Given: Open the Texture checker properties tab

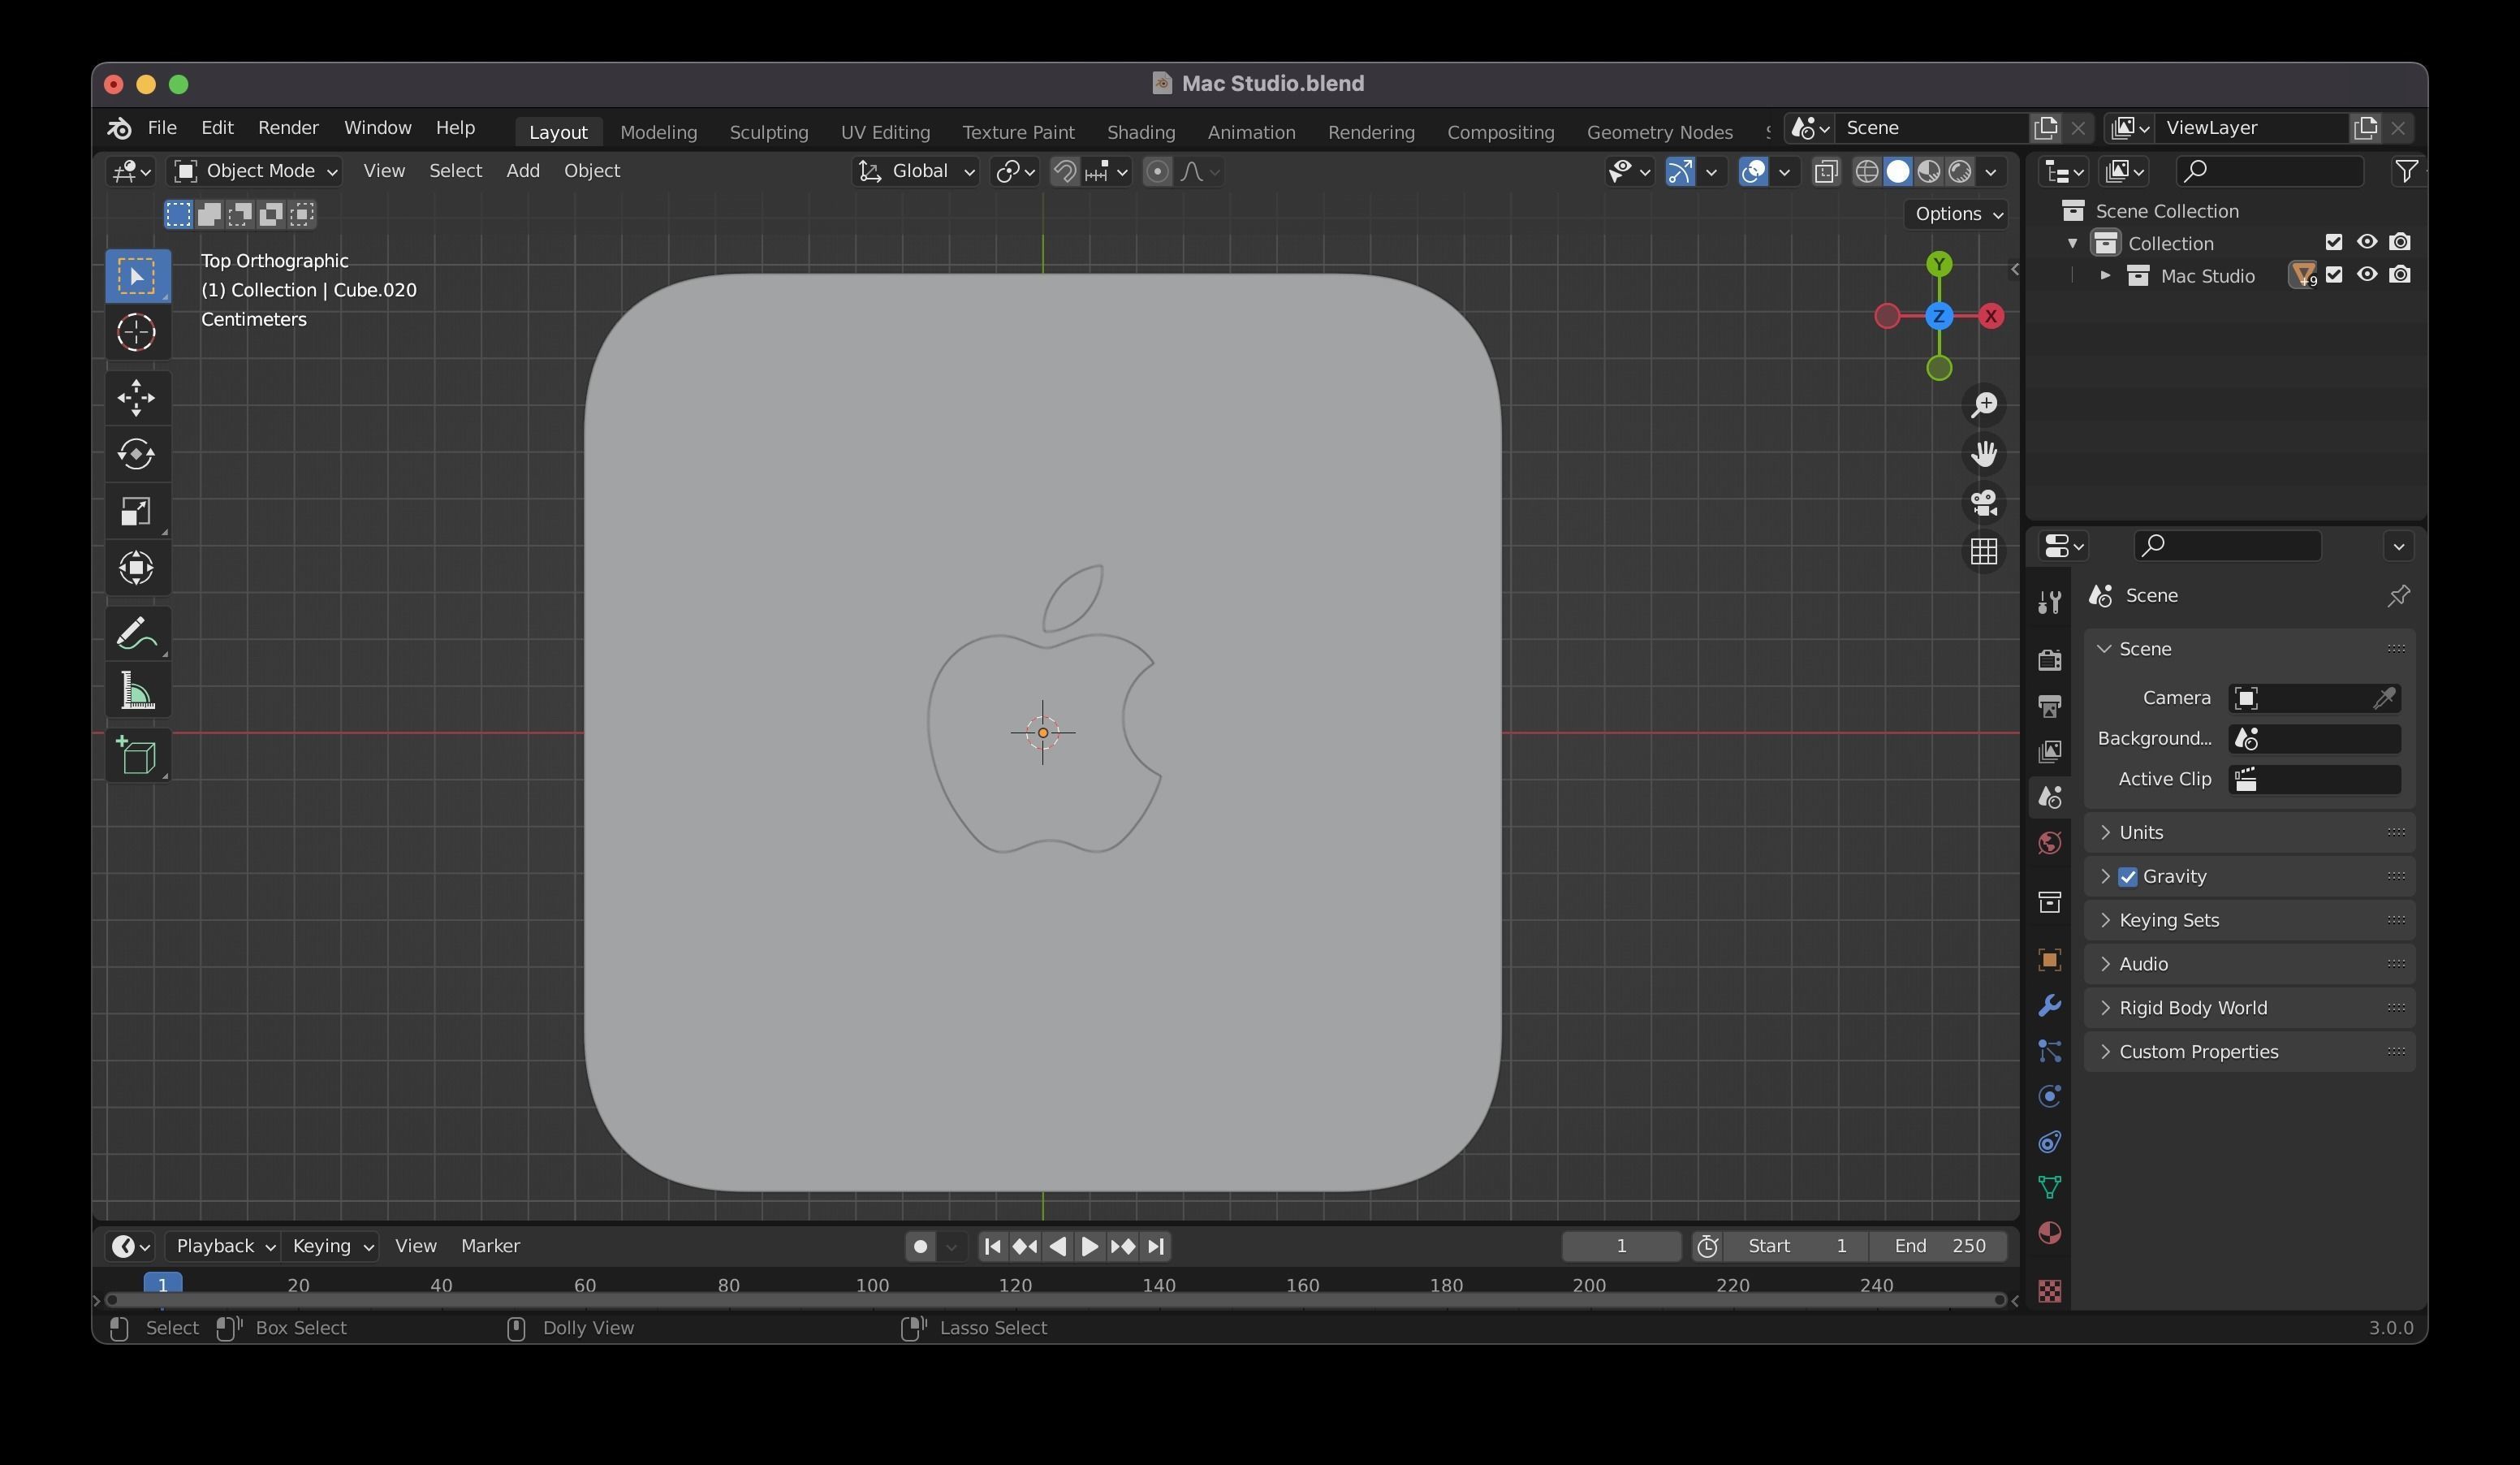Looking at the screenshot, I should pyautogui.click(x=2049, y=1291).
